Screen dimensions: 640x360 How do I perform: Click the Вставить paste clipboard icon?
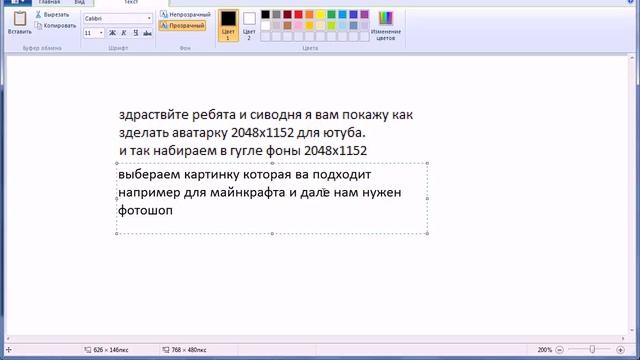tap(20, 19)
